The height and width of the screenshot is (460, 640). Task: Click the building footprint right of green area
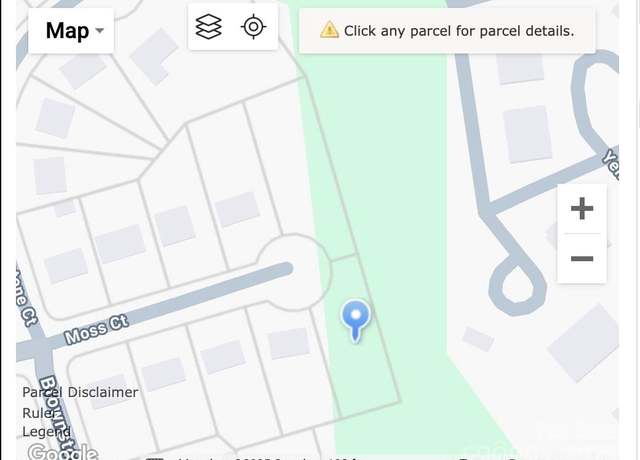527,134
